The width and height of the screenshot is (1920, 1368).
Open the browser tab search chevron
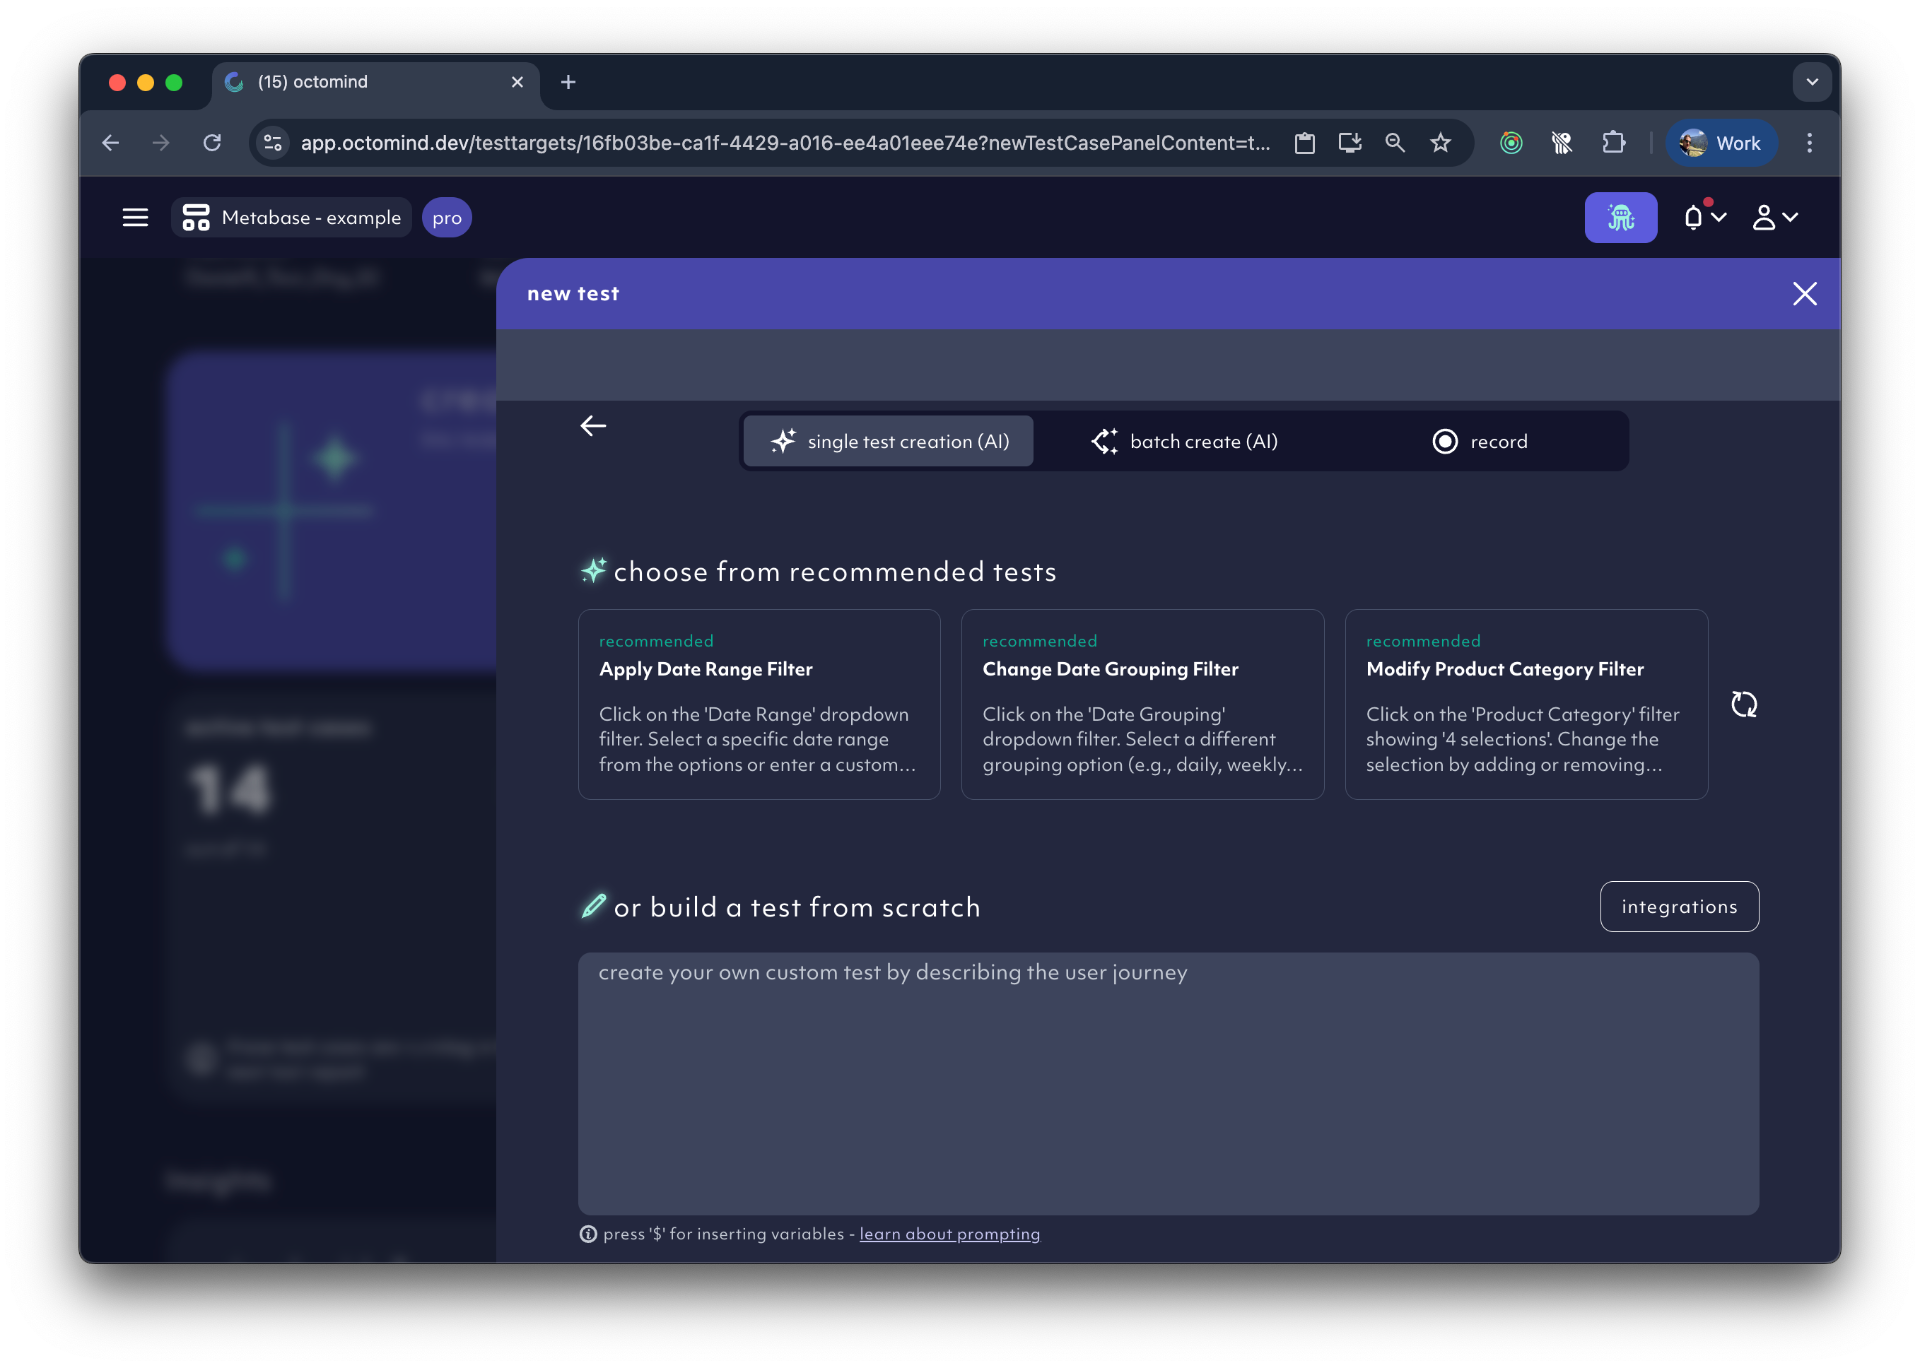1812,82
